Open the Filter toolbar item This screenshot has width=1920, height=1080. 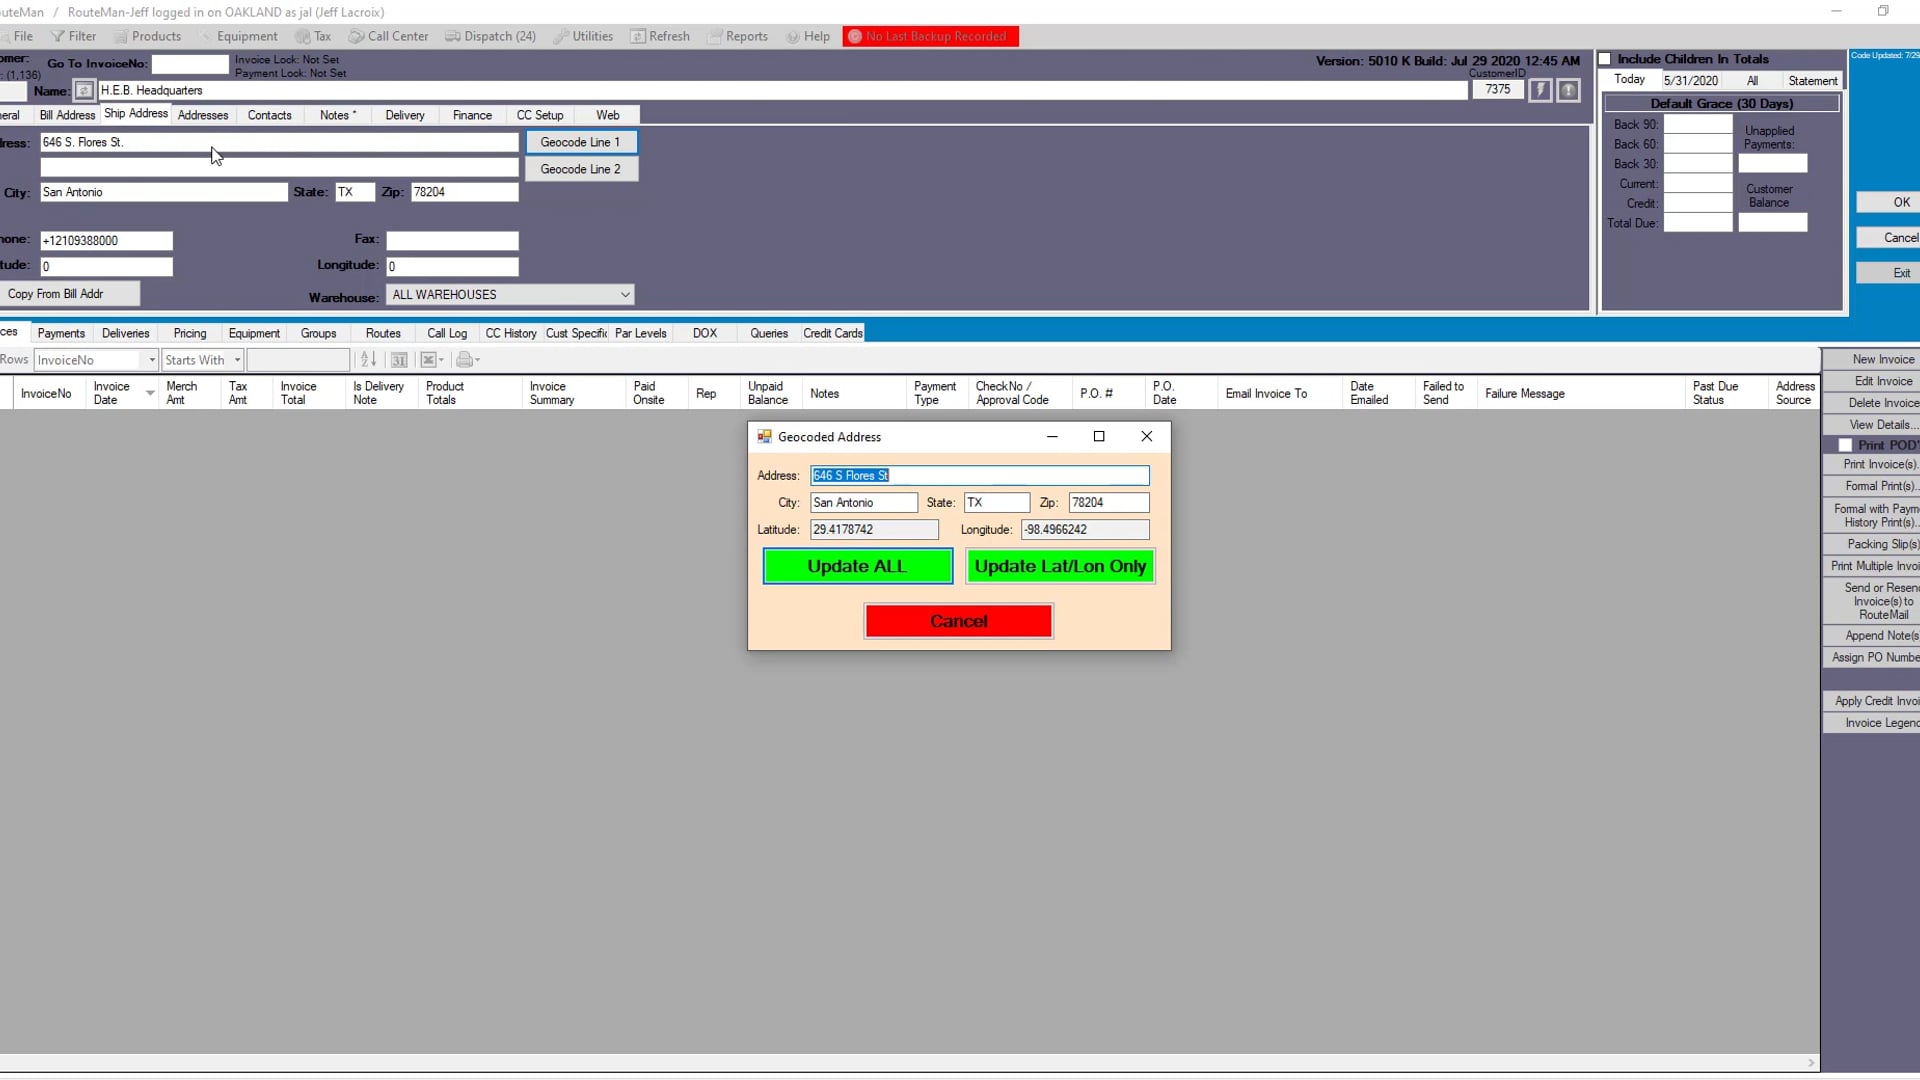point(74,36)
